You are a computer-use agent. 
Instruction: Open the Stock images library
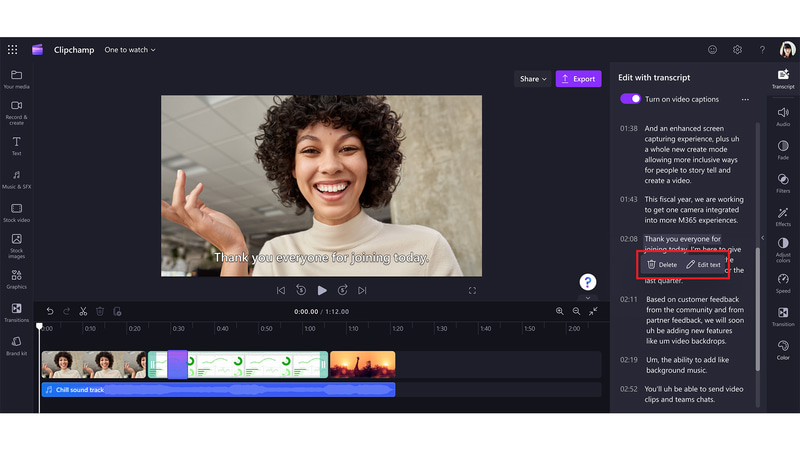16,246
